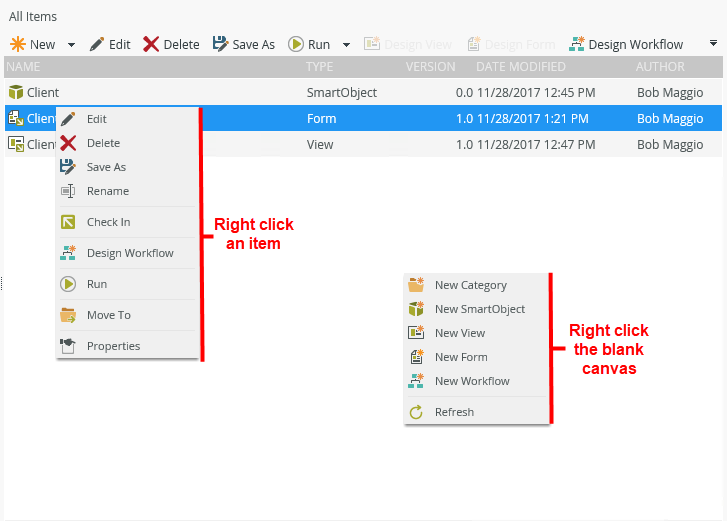Image resolution: width=727 pixels, height=521 pixels.
Task: Select New View in canvas menu
Action: 476,334
